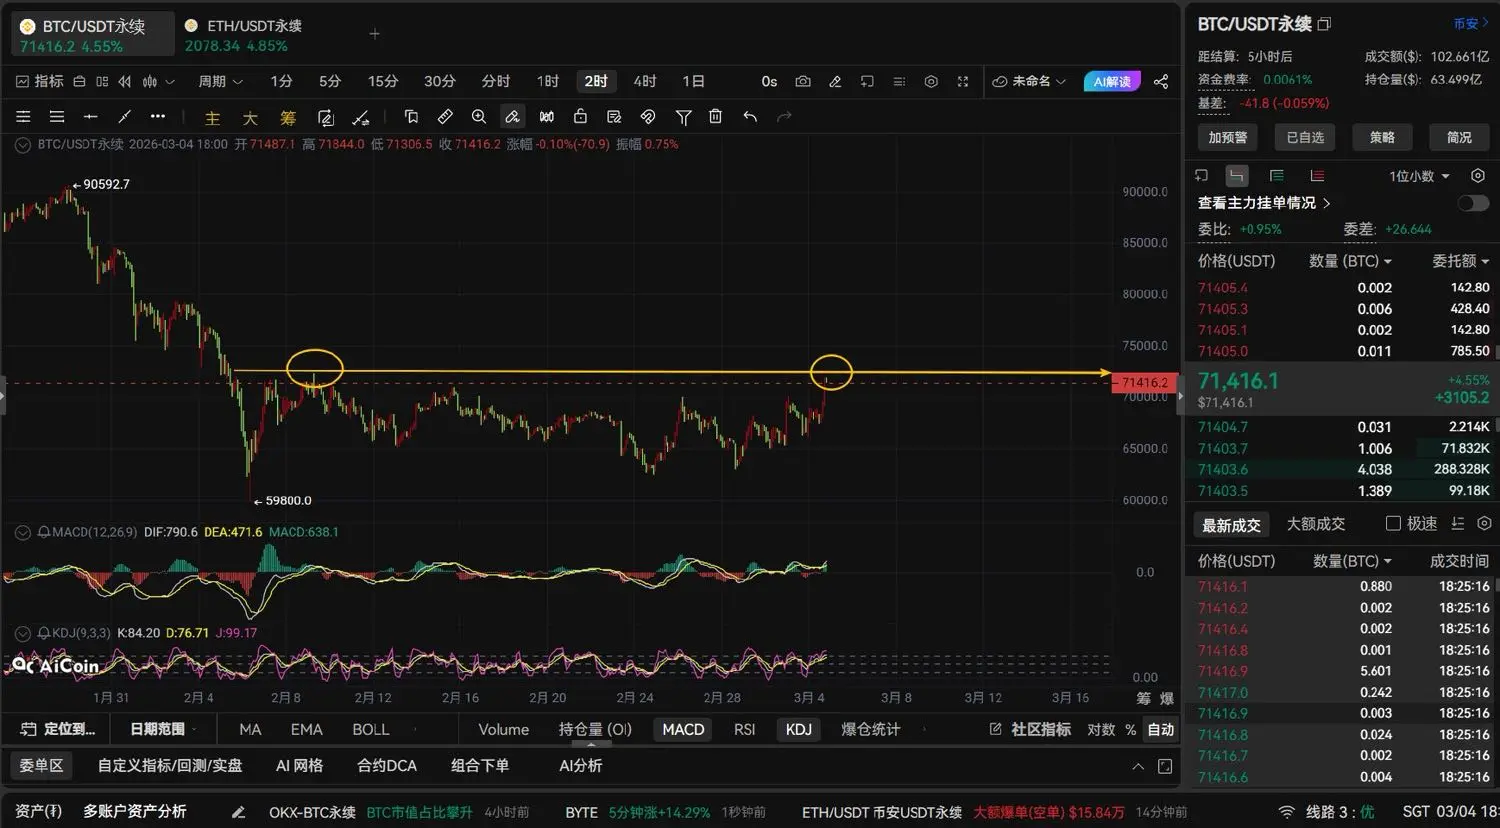
Task: Check the 极速 checkbox
Action: 1393,523
